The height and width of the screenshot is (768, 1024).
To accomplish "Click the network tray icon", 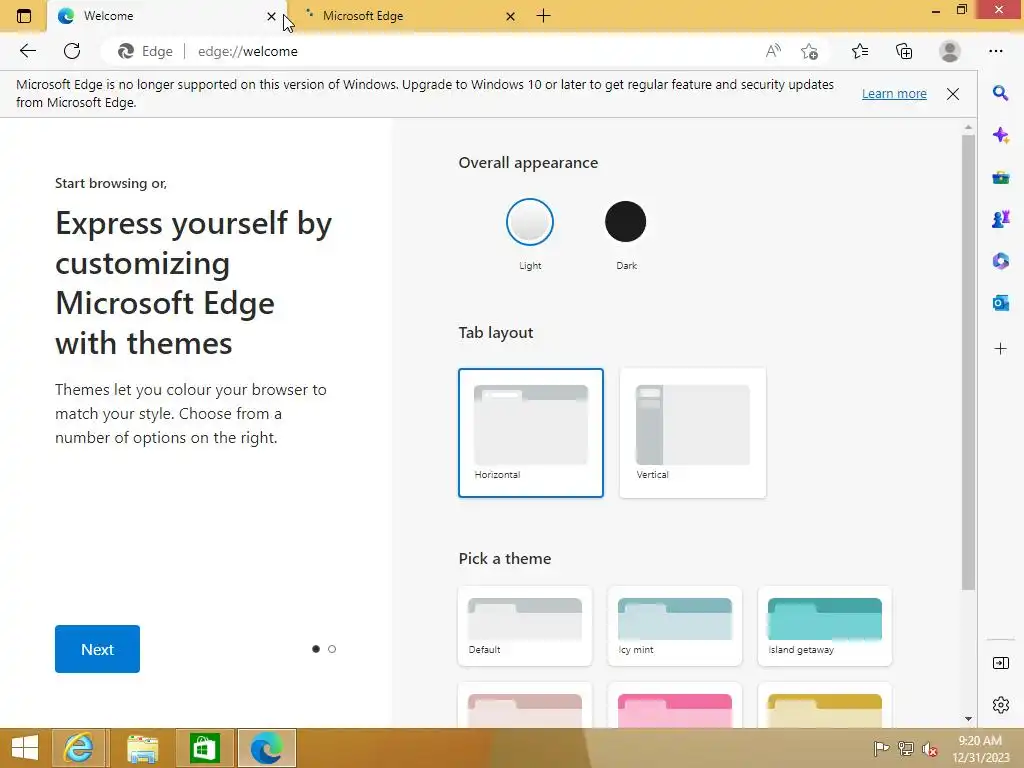I will (906, 748).
